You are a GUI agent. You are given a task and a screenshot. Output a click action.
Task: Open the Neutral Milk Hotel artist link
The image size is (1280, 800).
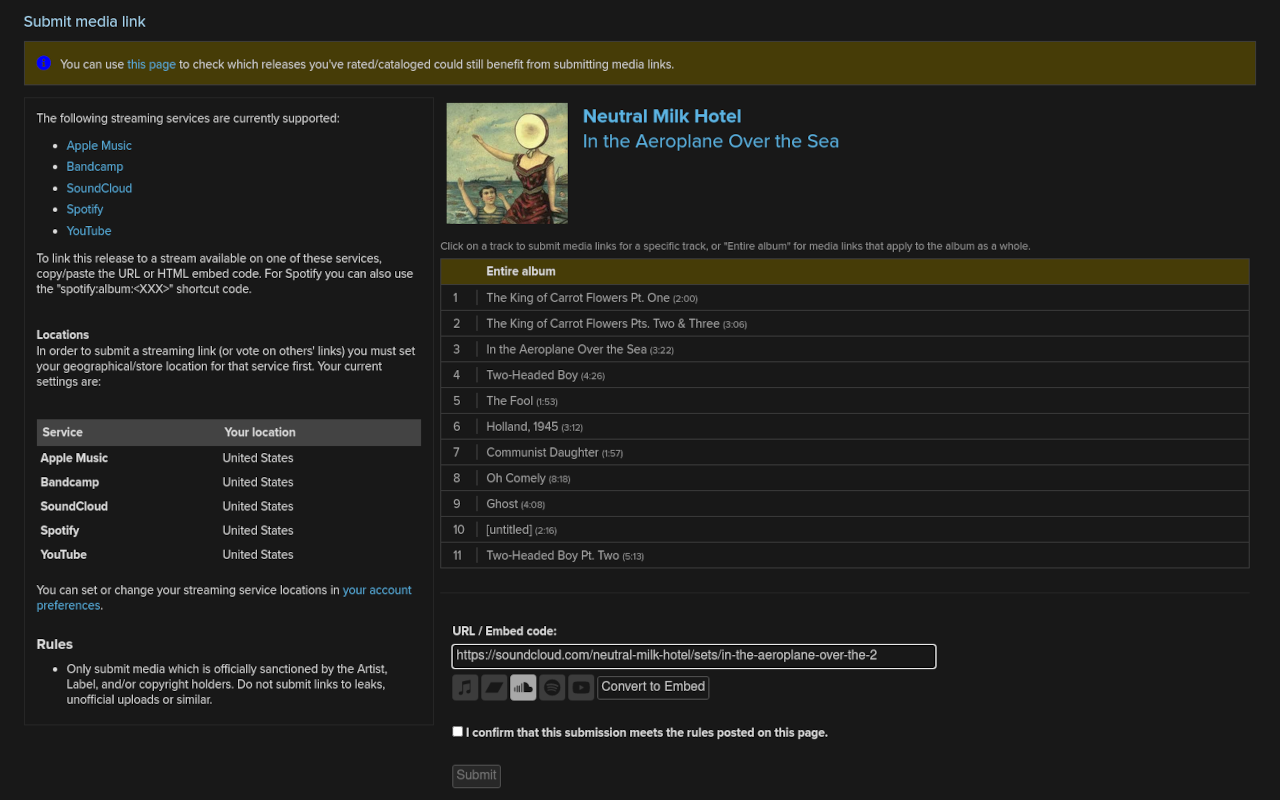[x=662, y=116]
